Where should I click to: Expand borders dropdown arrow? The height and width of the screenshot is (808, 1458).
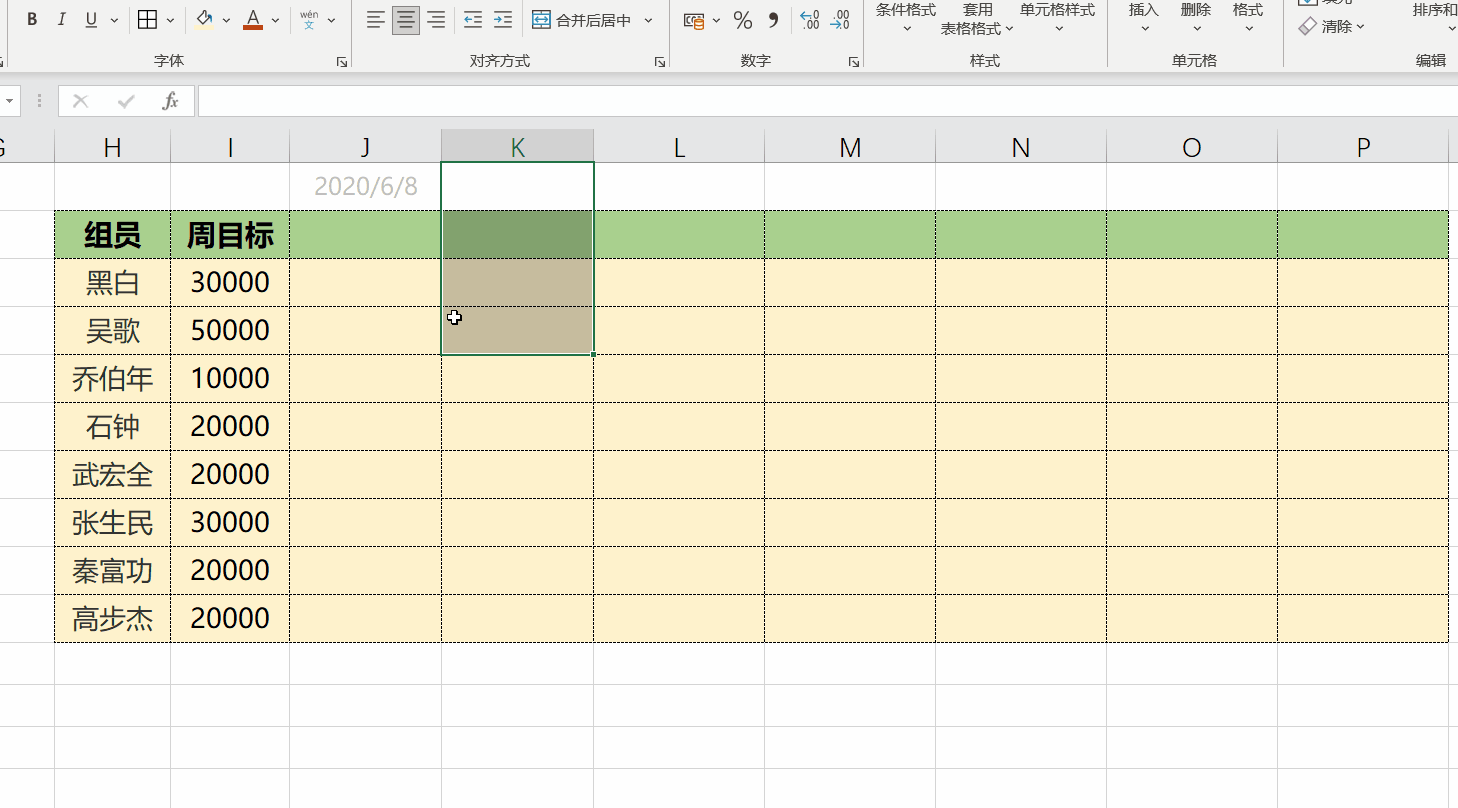pyautogui.click(x=170, y=20)
